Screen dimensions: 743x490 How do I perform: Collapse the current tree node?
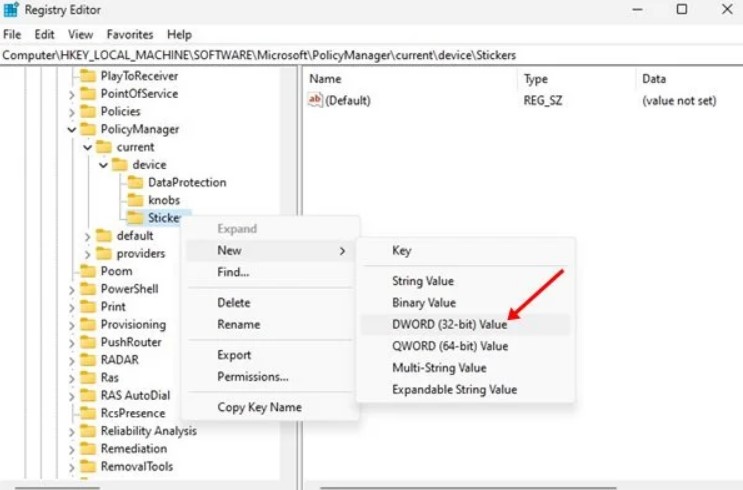pyautogui.click(x=87, y=147)
